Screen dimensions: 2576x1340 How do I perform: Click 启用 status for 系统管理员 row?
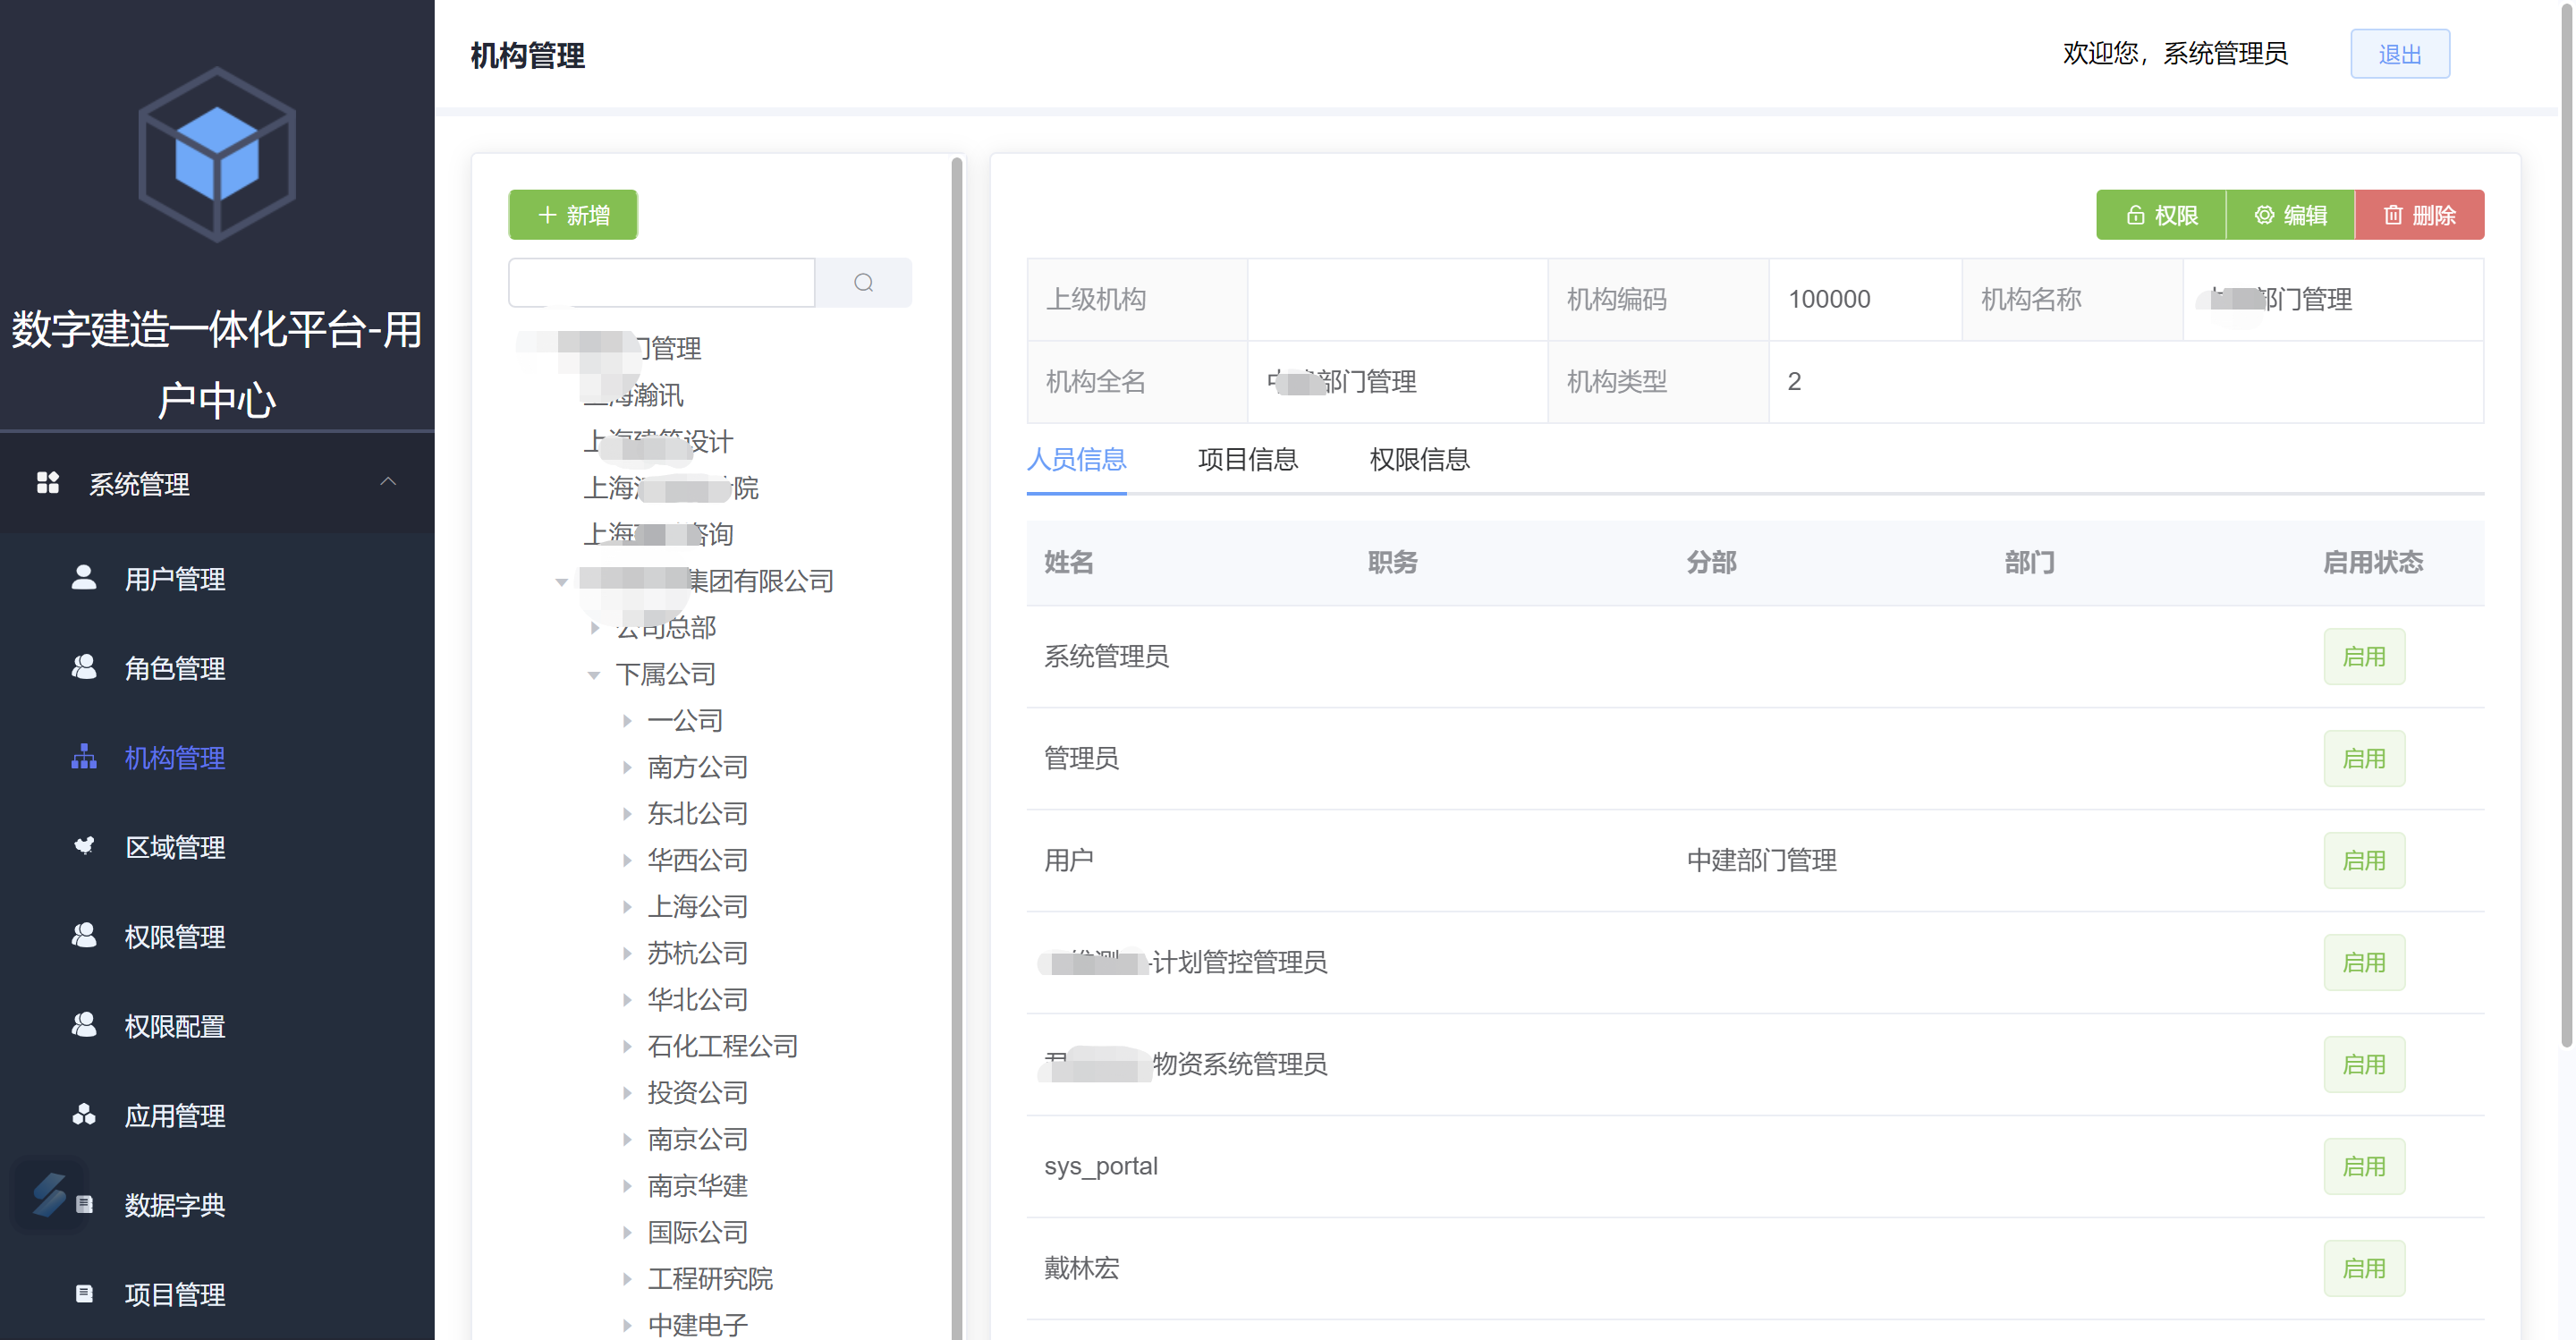pyautogui.click(x=2364, y=657)
